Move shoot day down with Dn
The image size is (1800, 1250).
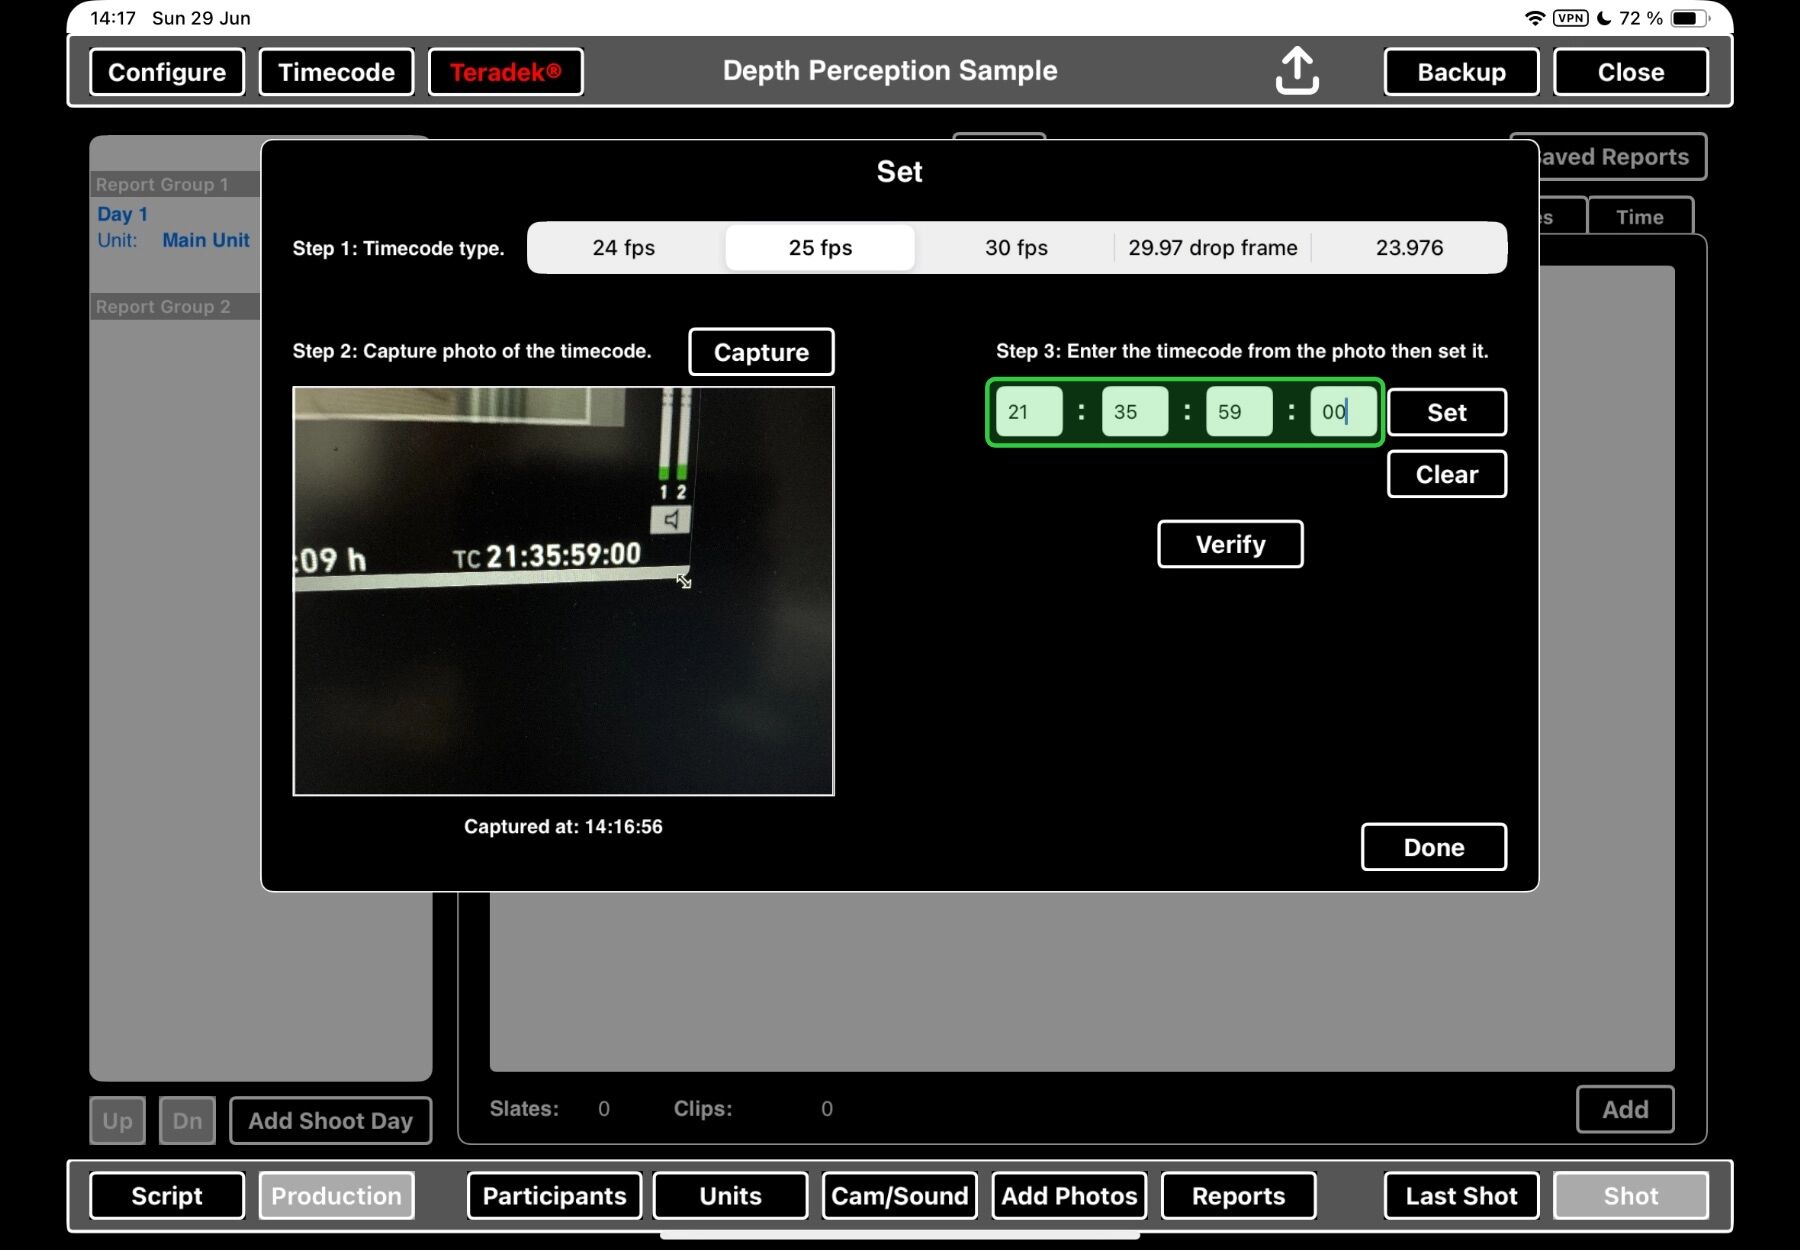[x=187, y=1121]
